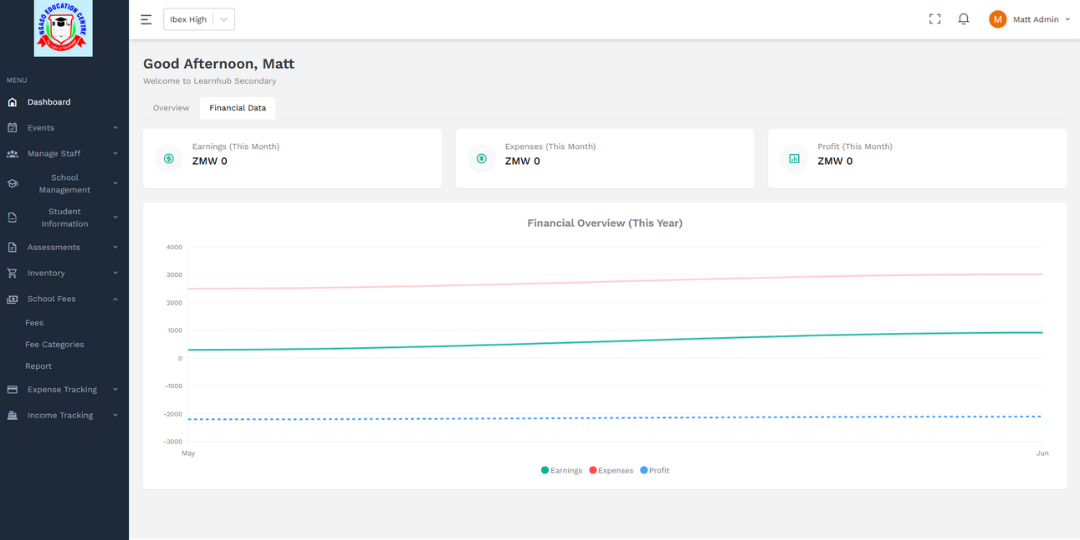
Task: Click the Dashboard home icon
Action: 12,102
